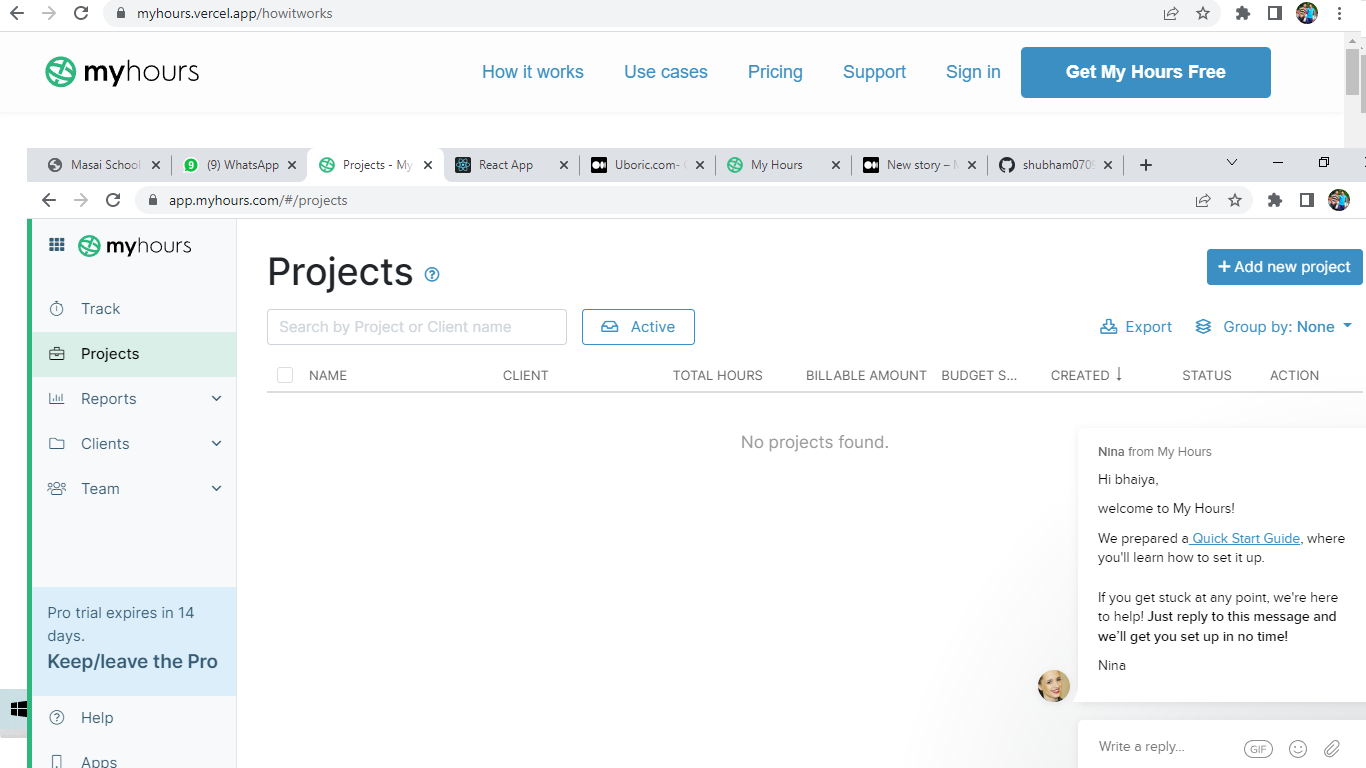
Task: Insert a GIF in the chat reply
Action: [1258, 748]
